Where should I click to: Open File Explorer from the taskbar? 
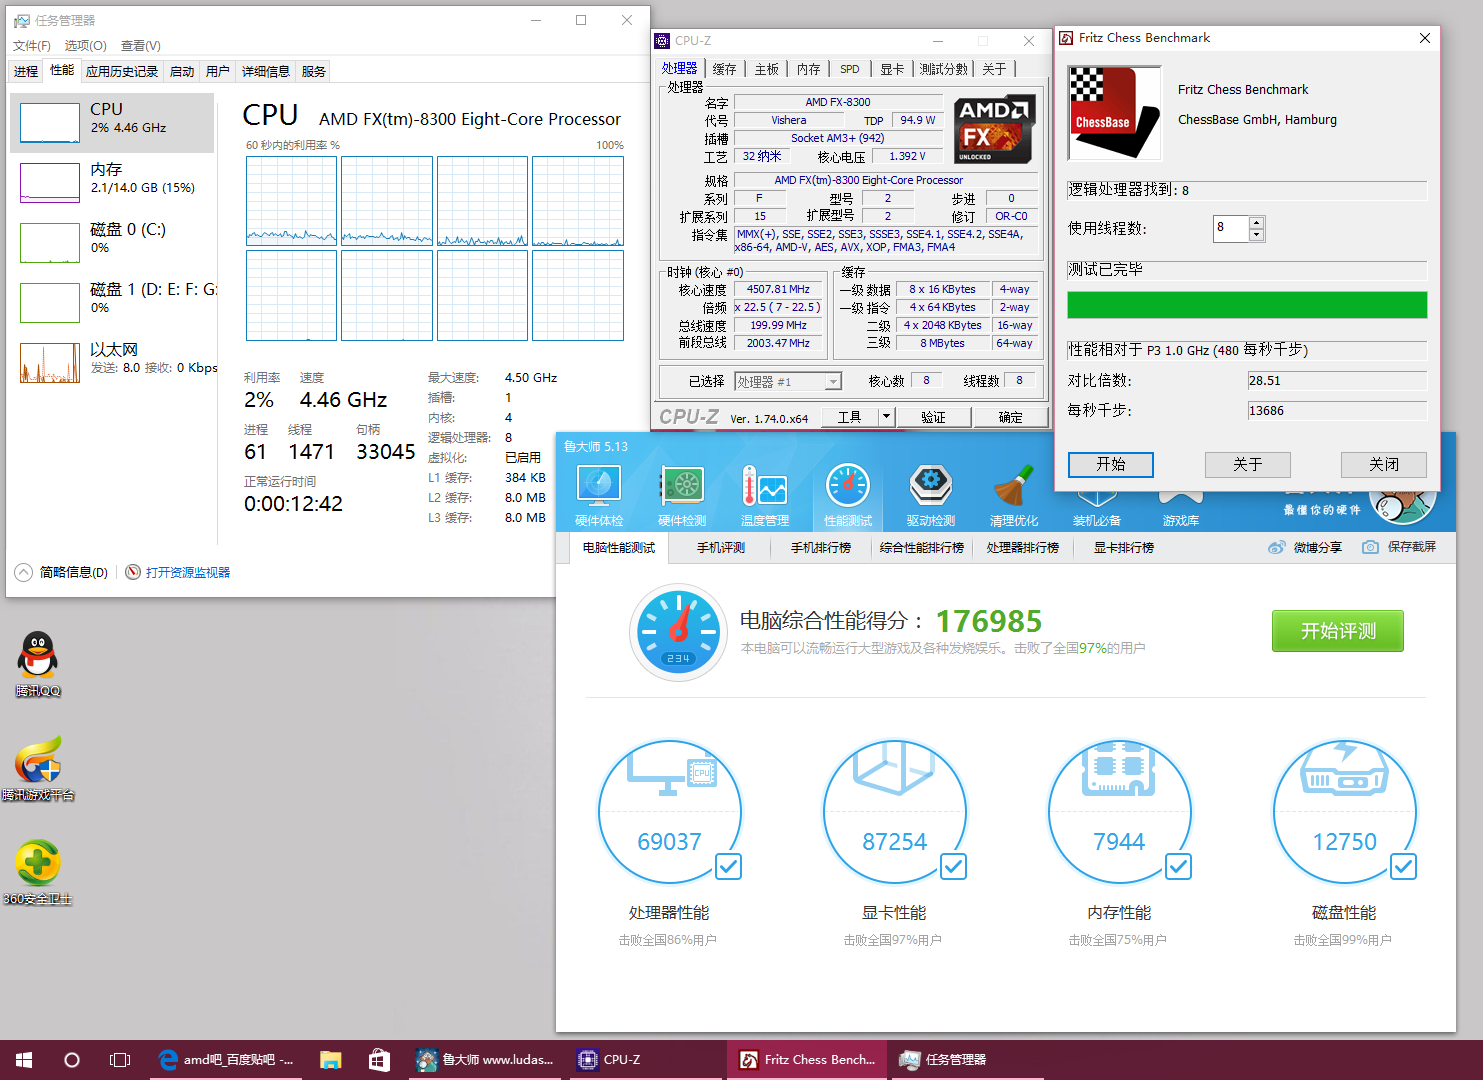[331, 1060]
